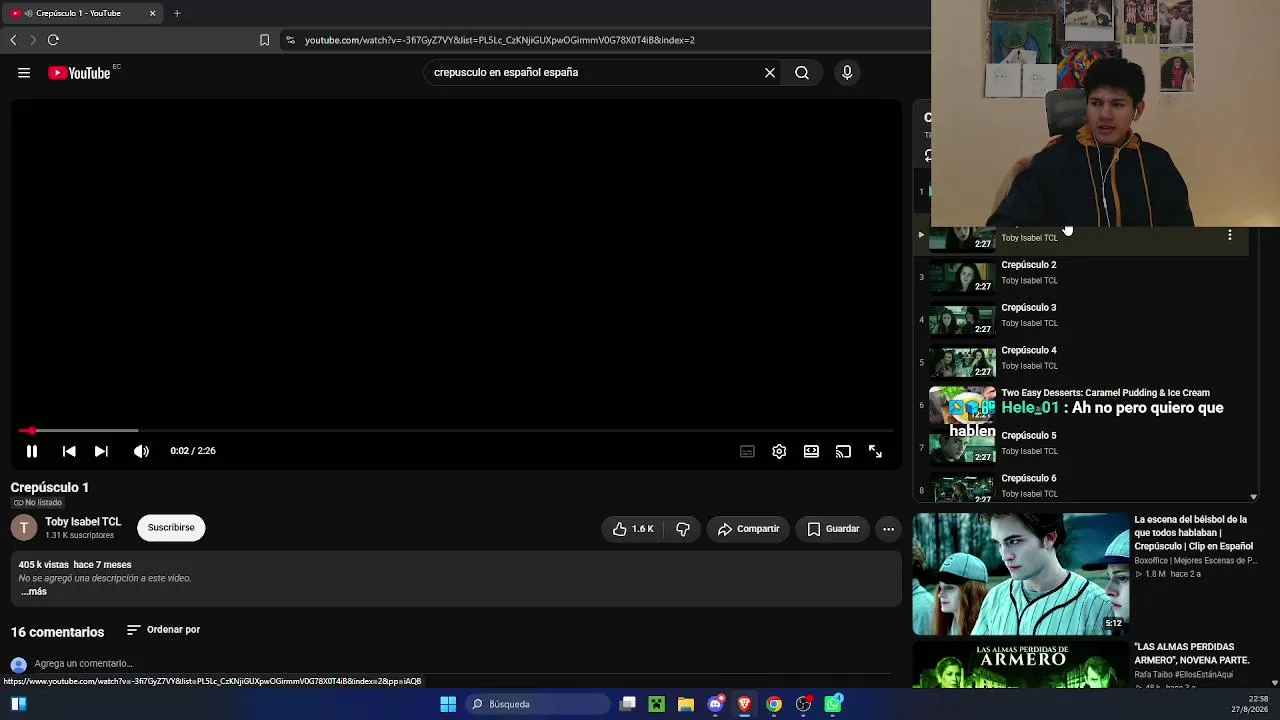Like the video with 1.6 K likes

click(x=632, y=529)
